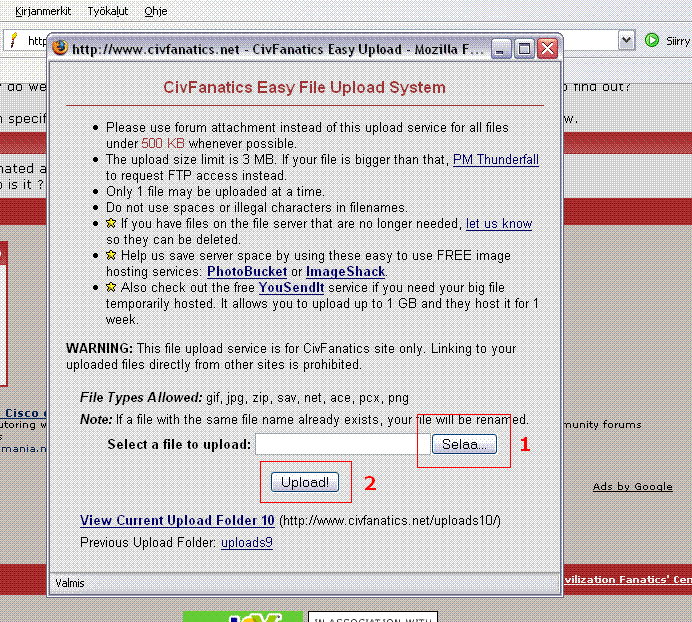
Task: Open the YouSendIt link
Action: coord(291,288)
